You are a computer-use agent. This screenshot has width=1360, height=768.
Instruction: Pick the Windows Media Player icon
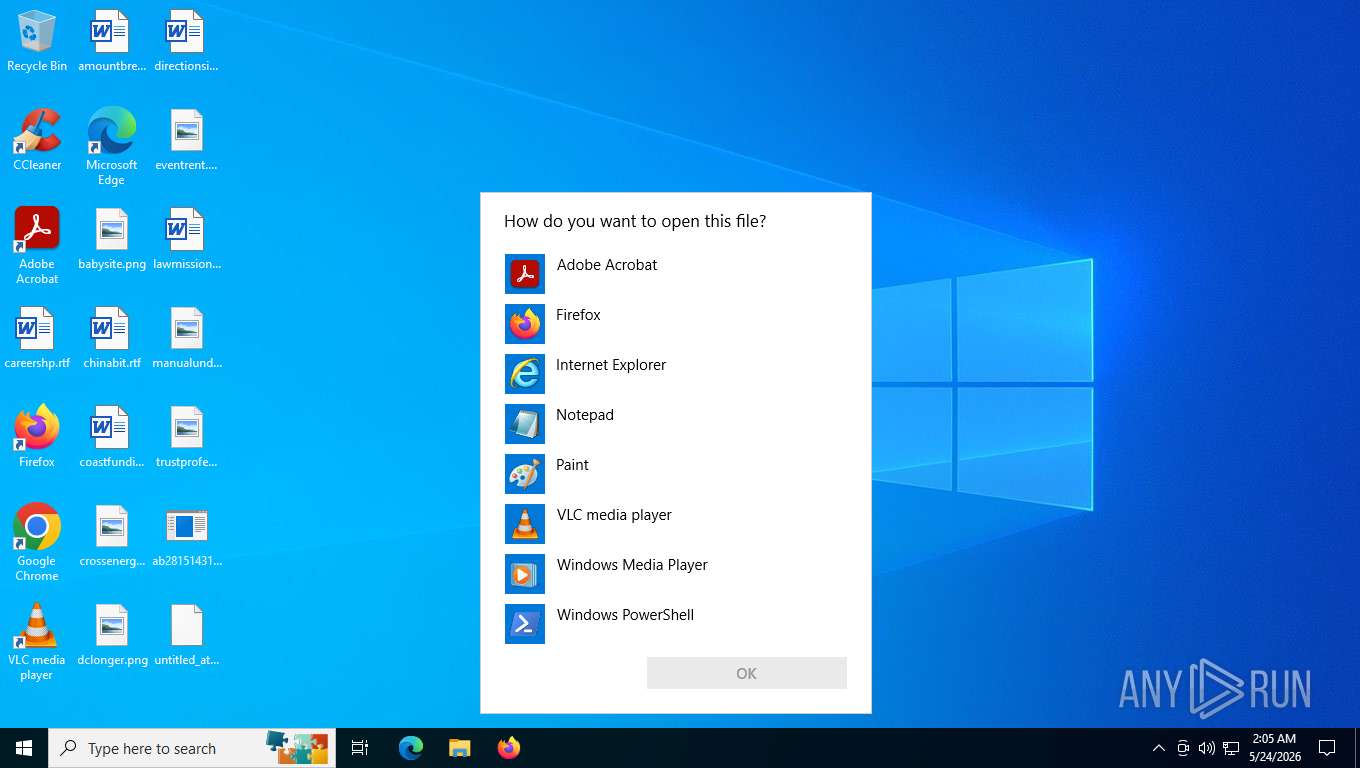click(525, 573)
